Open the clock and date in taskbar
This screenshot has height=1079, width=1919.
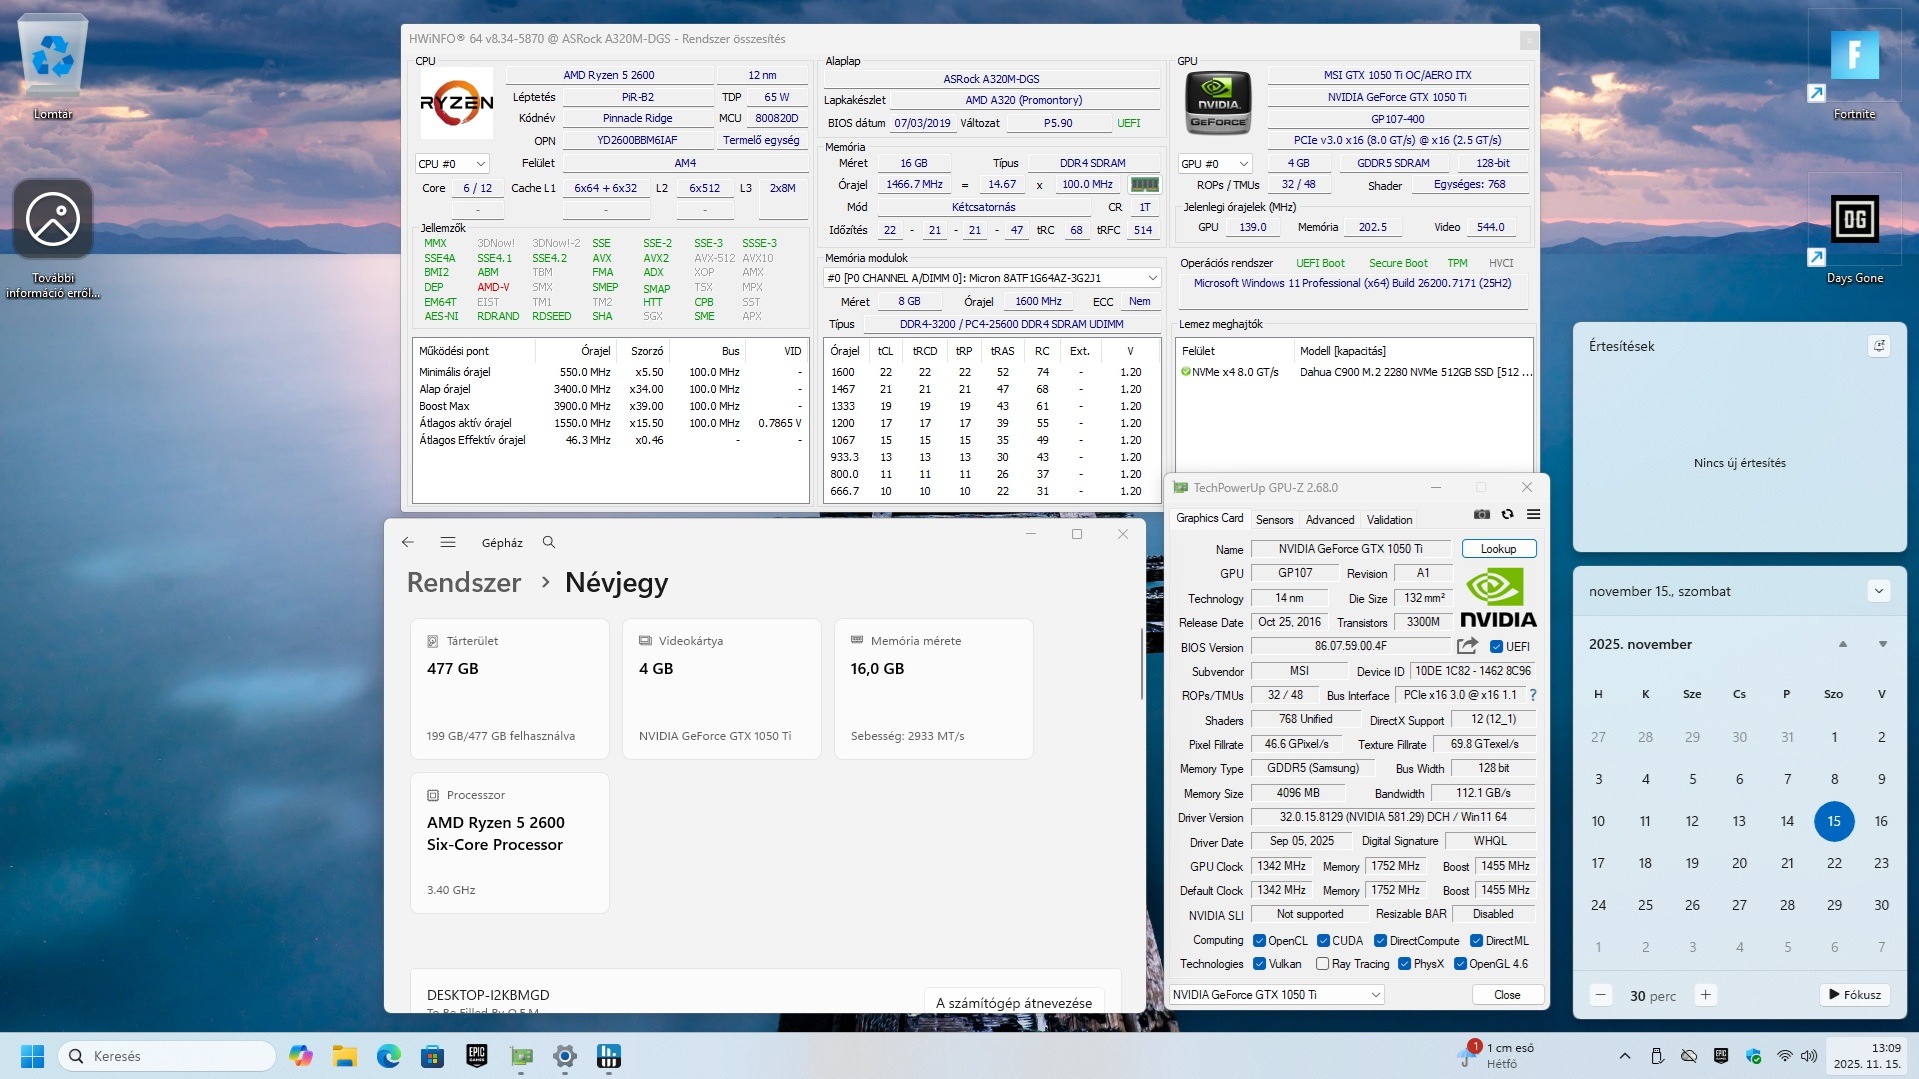point(1866,1056)
